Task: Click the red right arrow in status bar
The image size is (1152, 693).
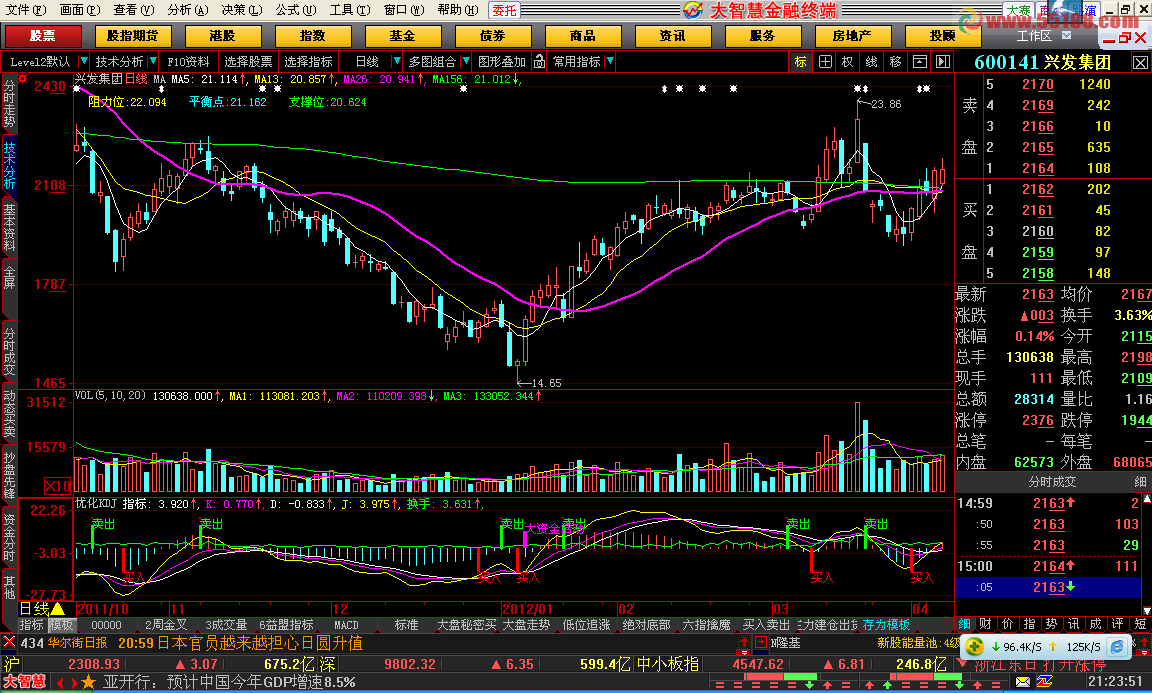Action: (x=74, y=683)
